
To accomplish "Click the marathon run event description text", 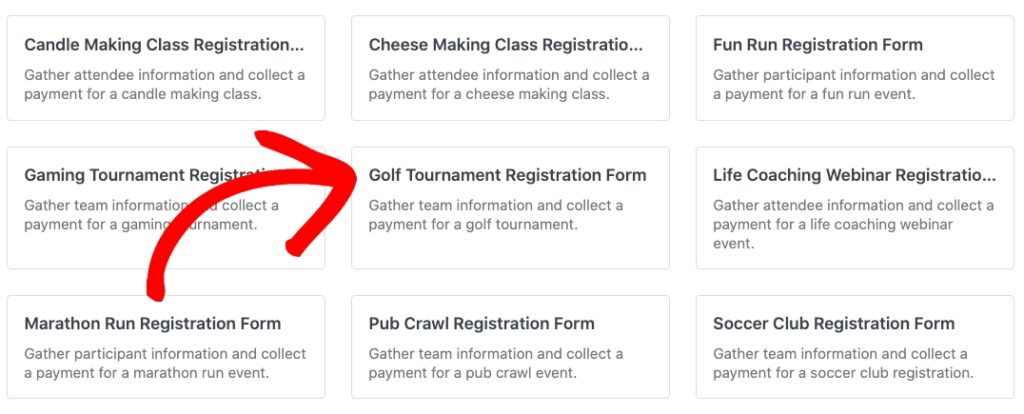I will [164, 364].
